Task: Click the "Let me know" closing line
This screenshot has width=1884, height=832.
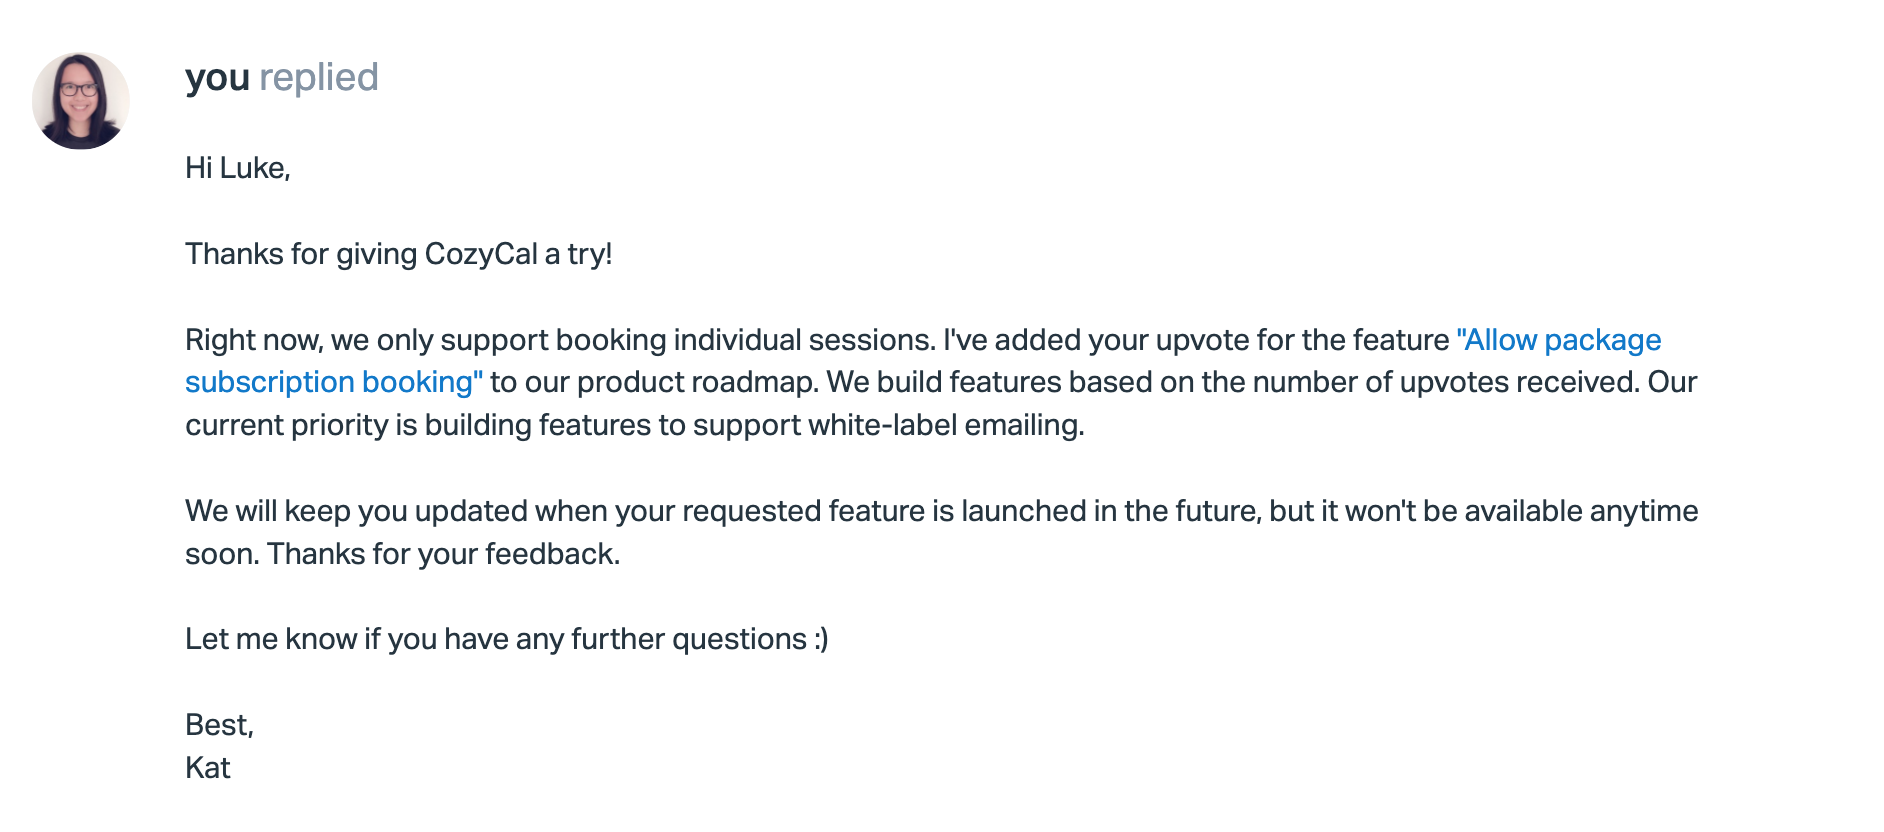Action: tap(271, 639)
